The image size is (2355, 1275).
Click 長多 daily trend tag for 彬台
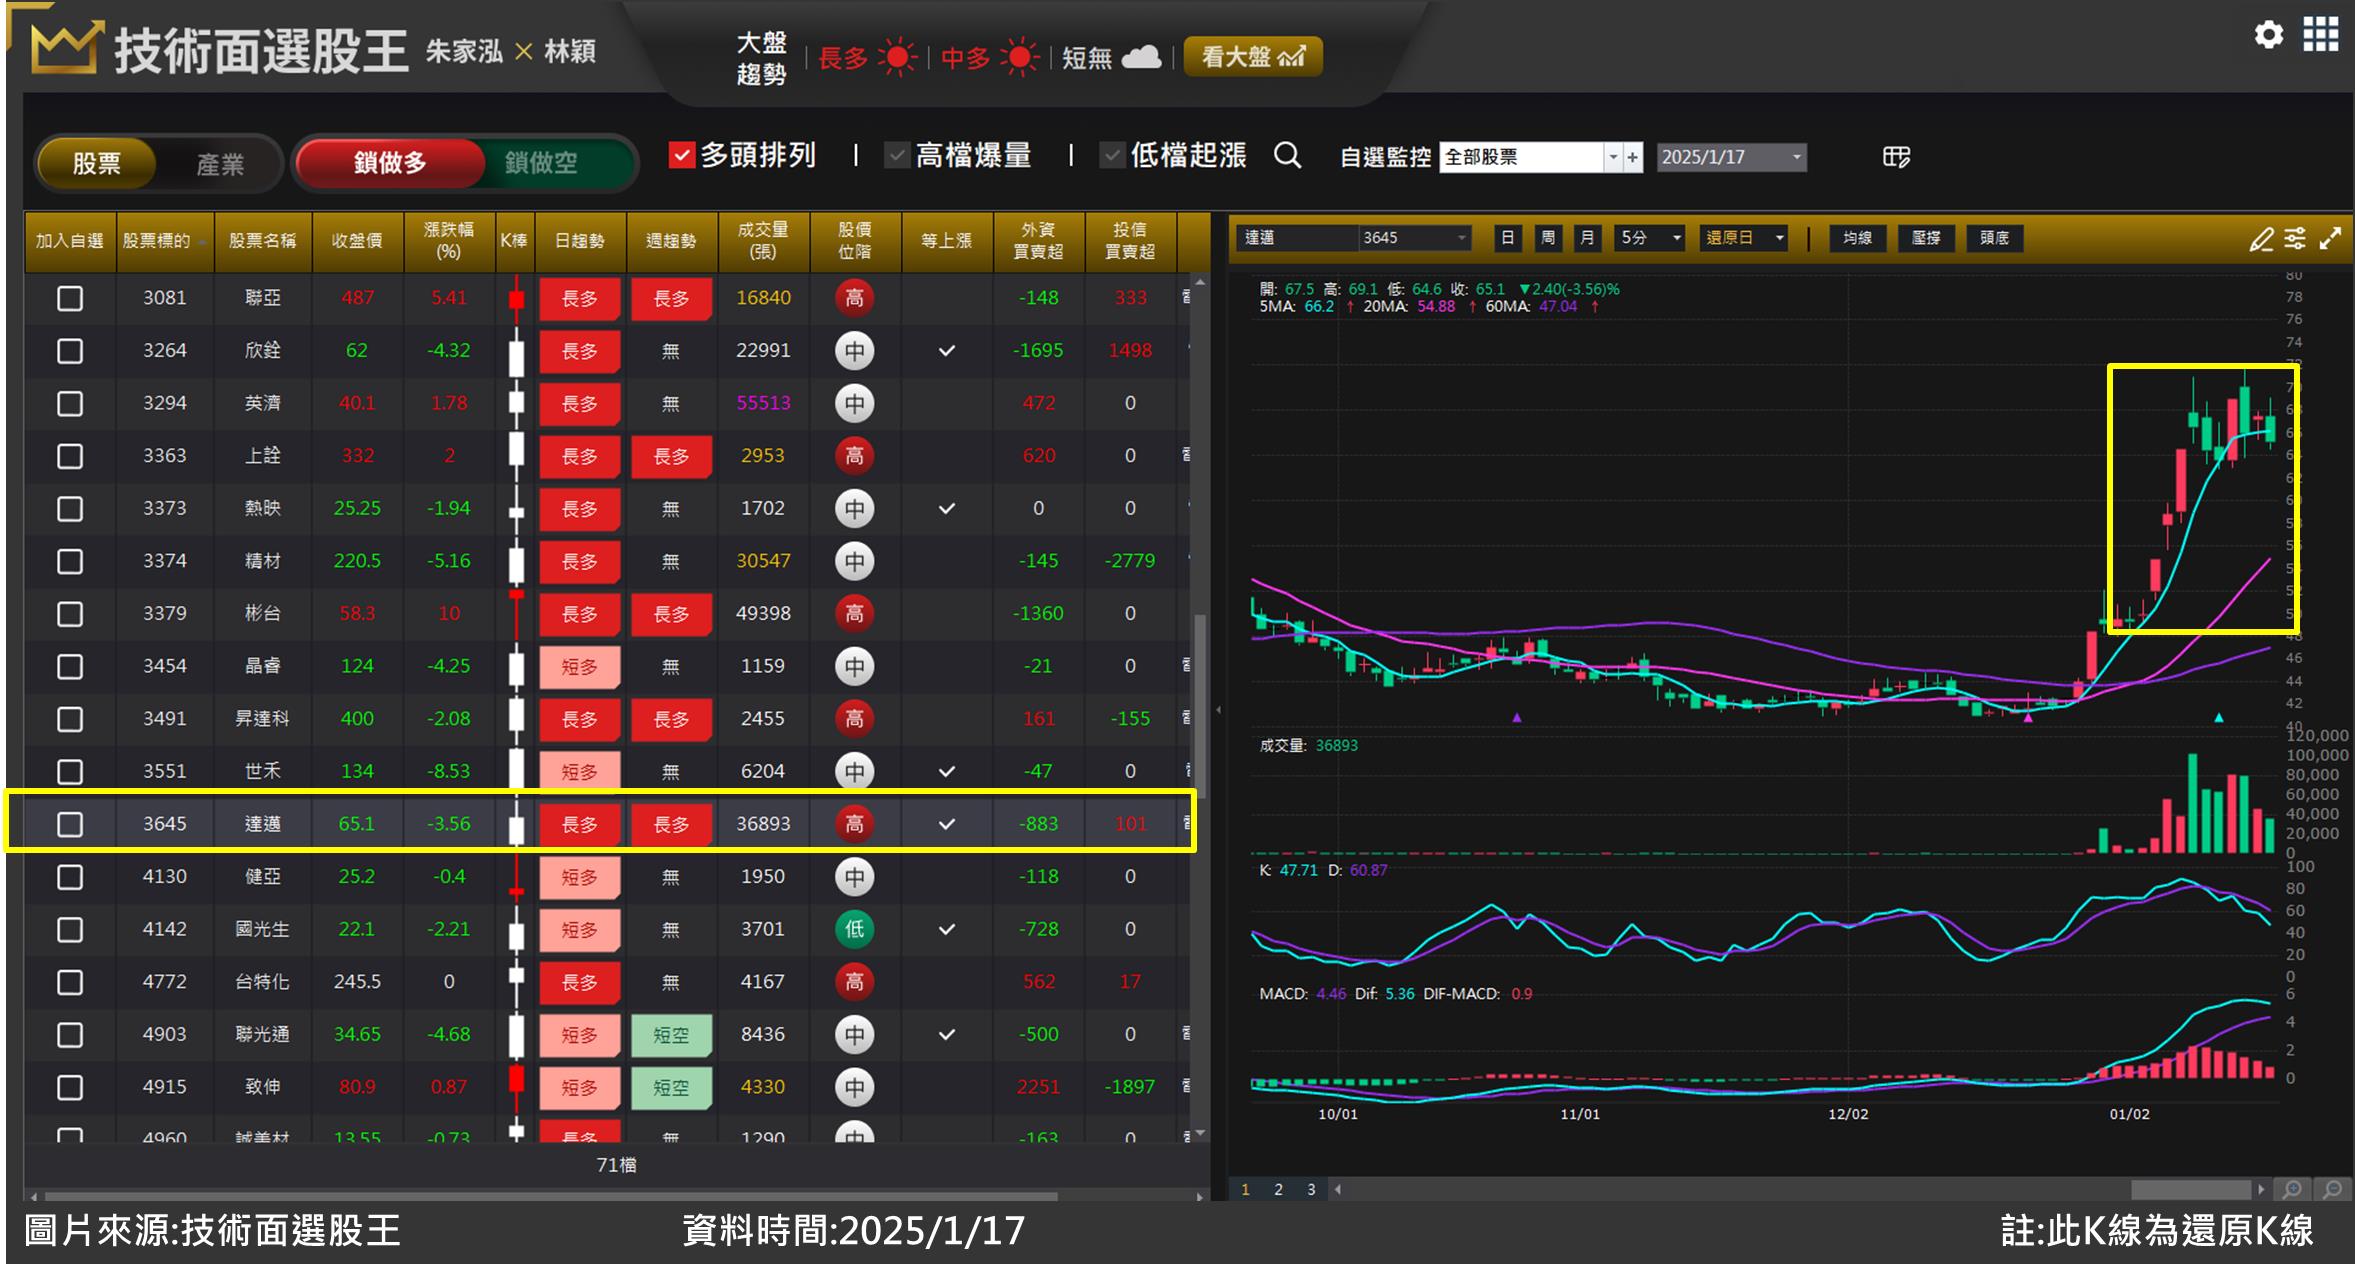tap(580, 614)
